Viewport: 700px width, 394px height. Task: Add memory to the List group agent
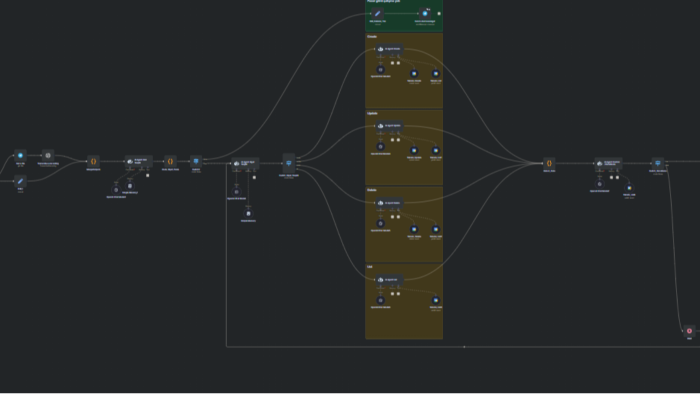pos(392,294)
